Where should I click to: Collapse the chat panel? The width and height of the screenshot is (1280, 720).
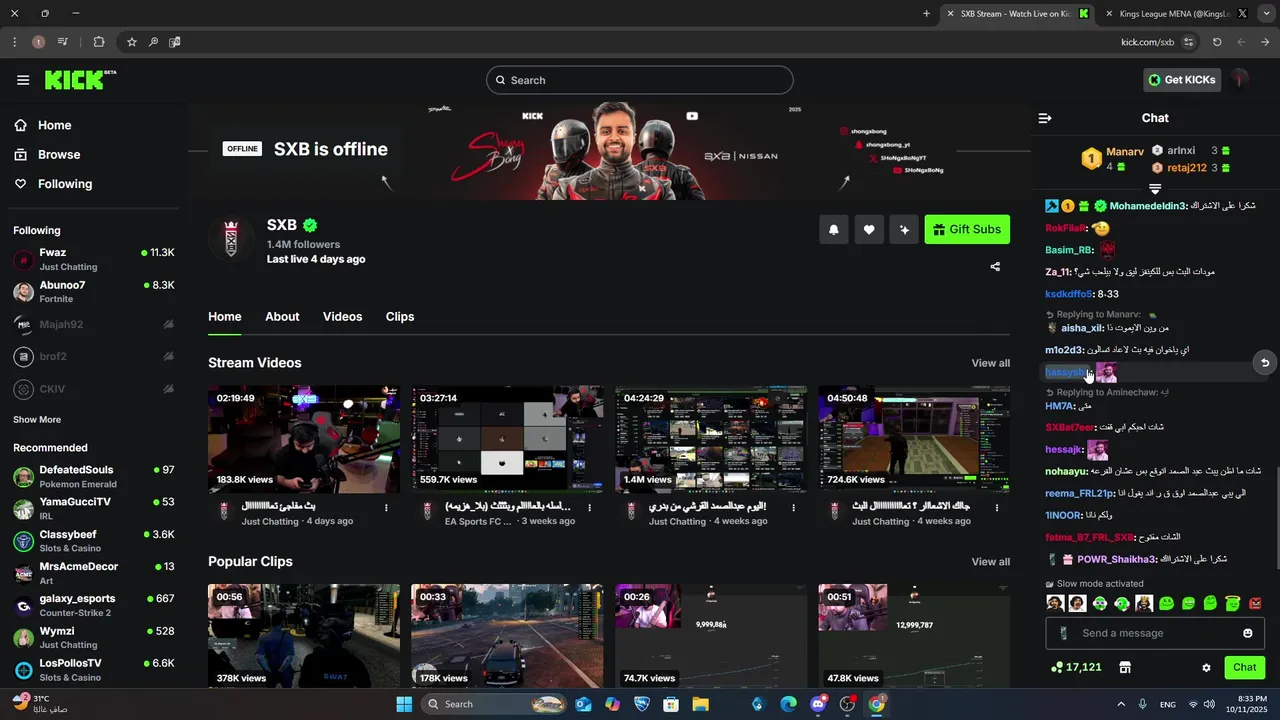1045,118
